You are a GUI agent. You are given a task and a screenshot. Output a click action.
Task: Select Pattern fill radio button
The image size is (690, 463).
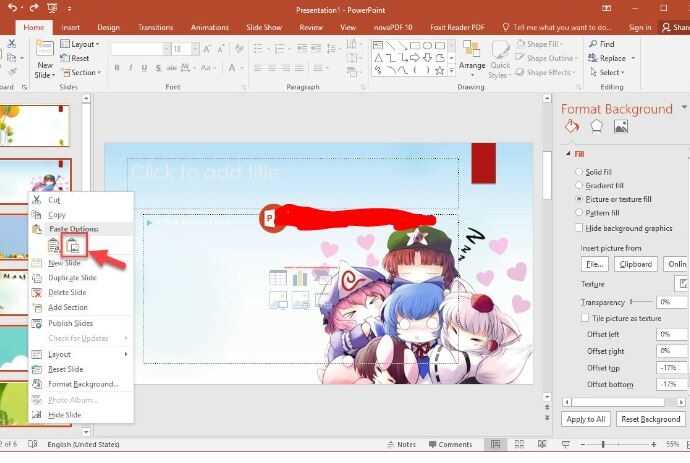[579, 213]
